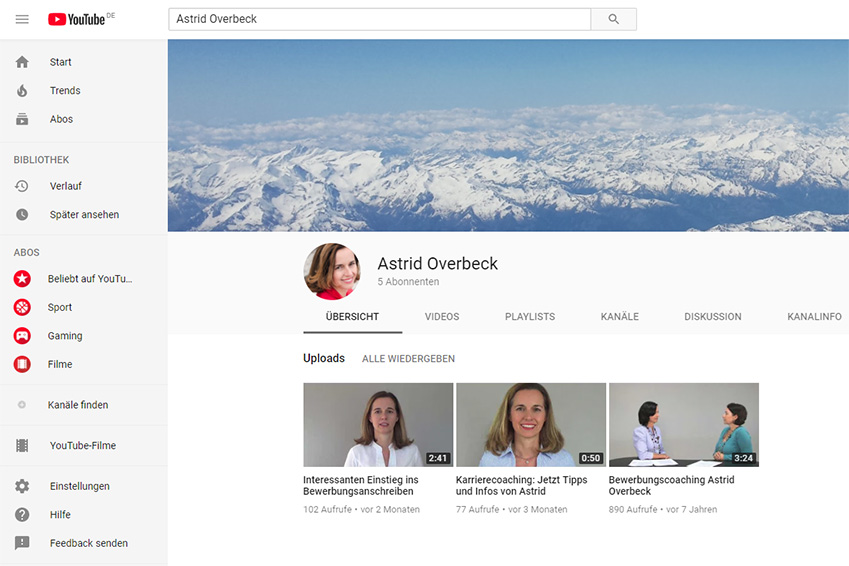This screenshot has height=566, width=849.
Task: Click the BIBLIOTHEK section header
Action: [41, 160]
